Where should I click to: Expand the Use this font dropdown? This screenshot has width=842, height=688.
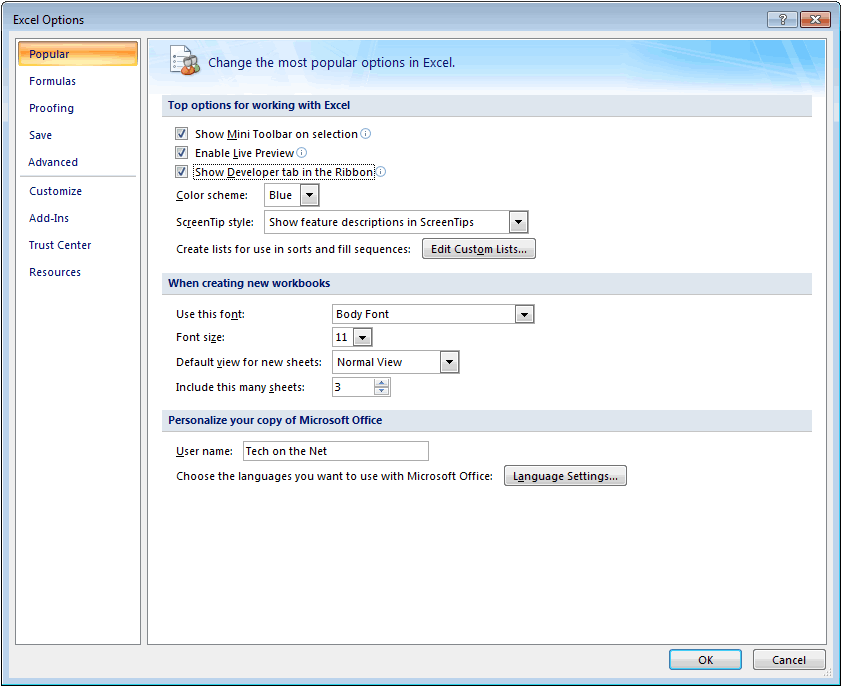point(524,314)
